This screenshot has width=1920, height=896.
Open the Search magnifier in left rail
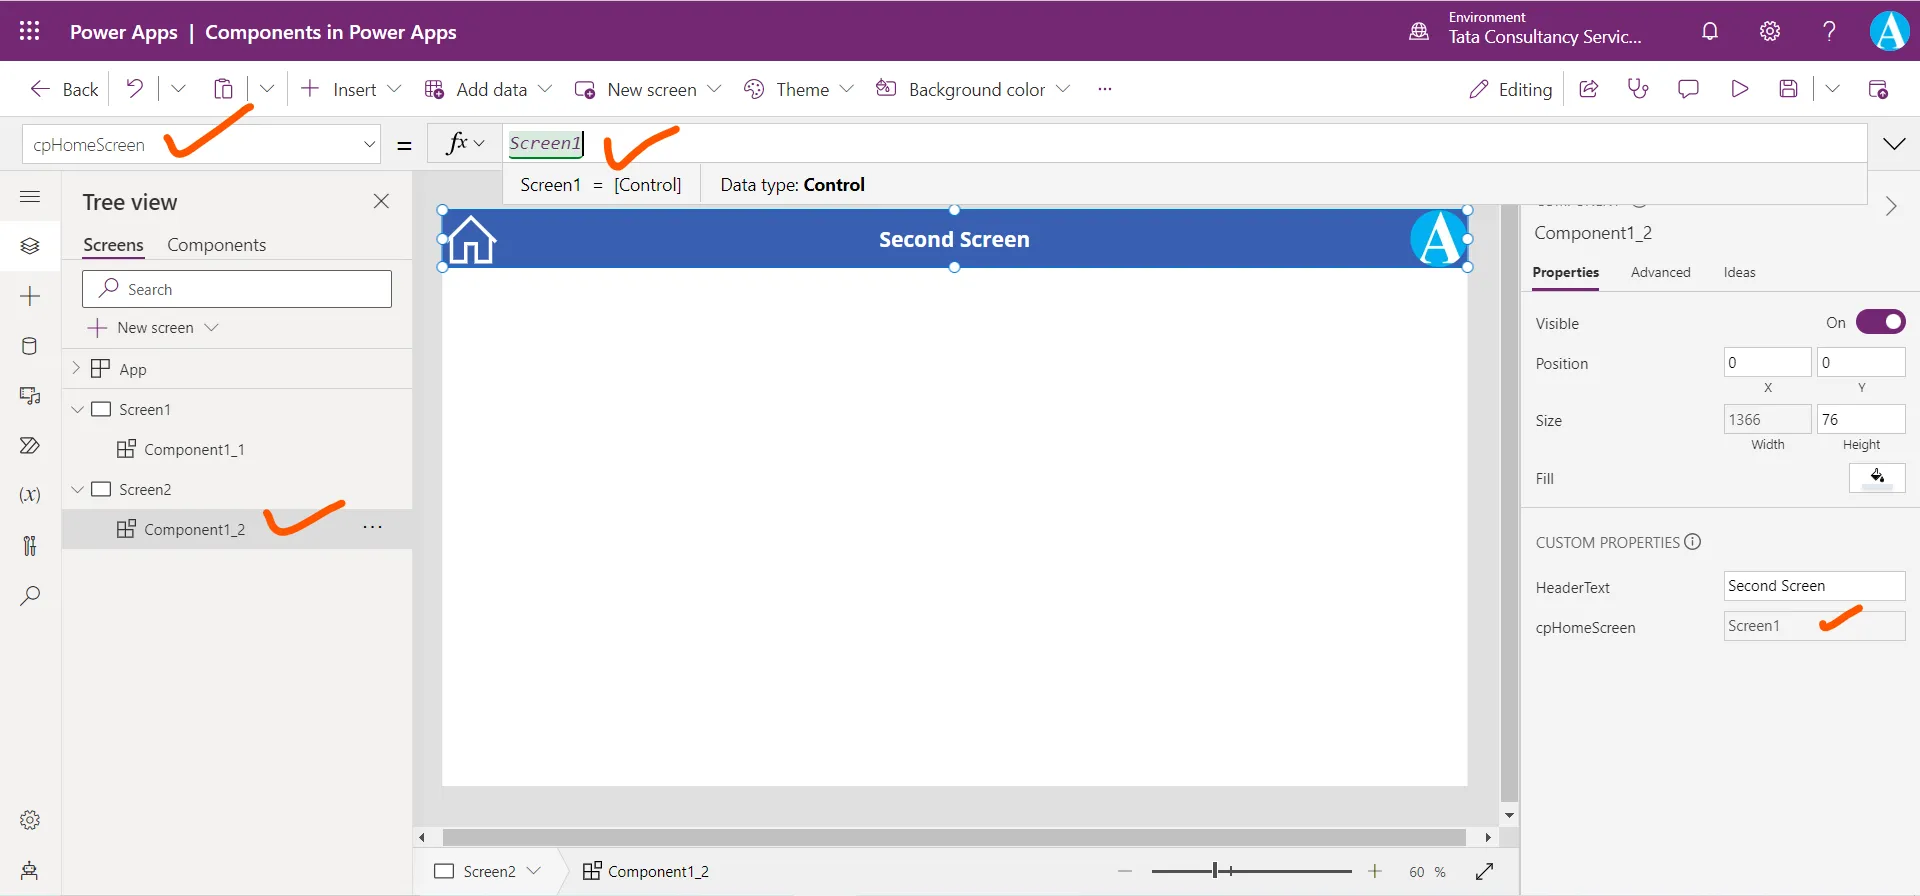pyautogui.click(x=30, y=596)
